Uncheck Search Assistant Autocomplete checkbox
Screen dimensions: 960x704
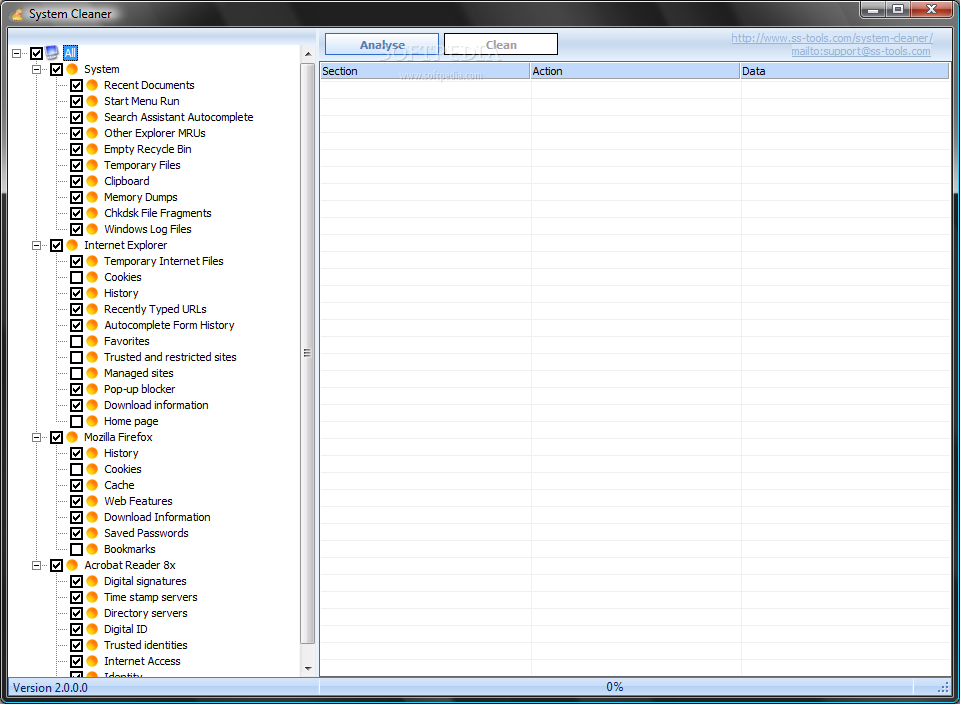77,117
